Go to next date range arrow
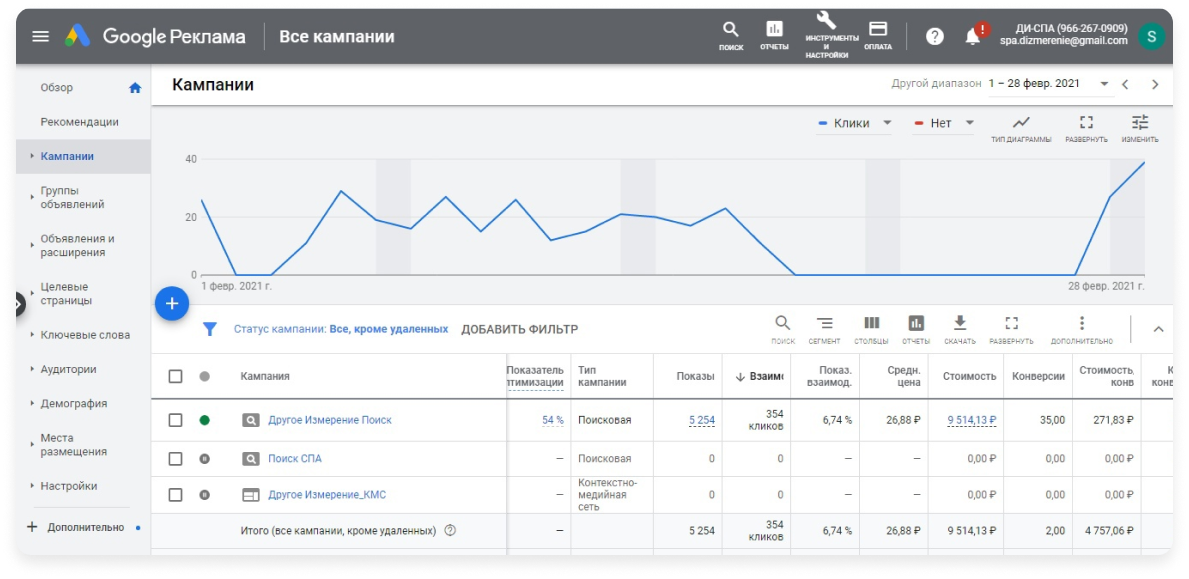The width and height of the screenshot is (1189, 579). coord(1155,84)
